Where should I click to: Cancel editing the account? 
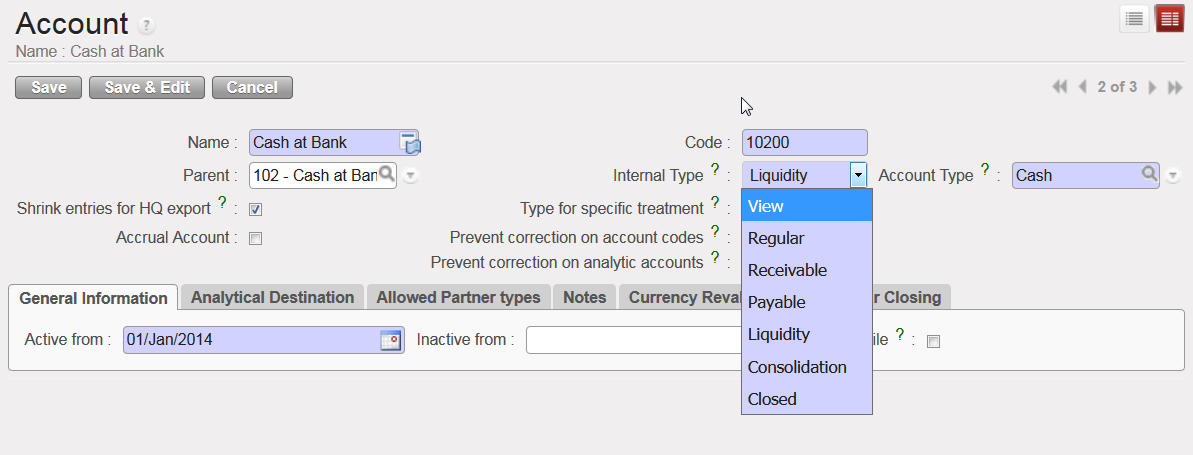click(252, 87)
